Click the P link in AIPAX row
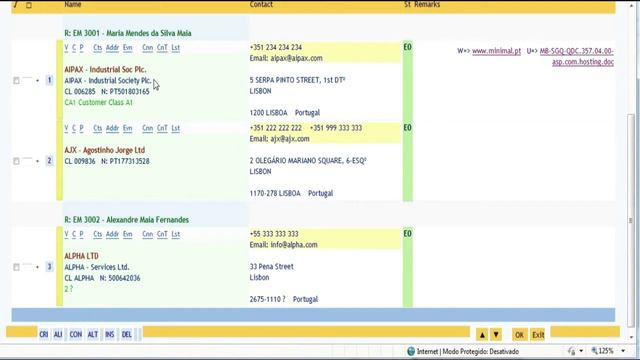This screenshot has width=640, height=360. [x=81, y=48]
